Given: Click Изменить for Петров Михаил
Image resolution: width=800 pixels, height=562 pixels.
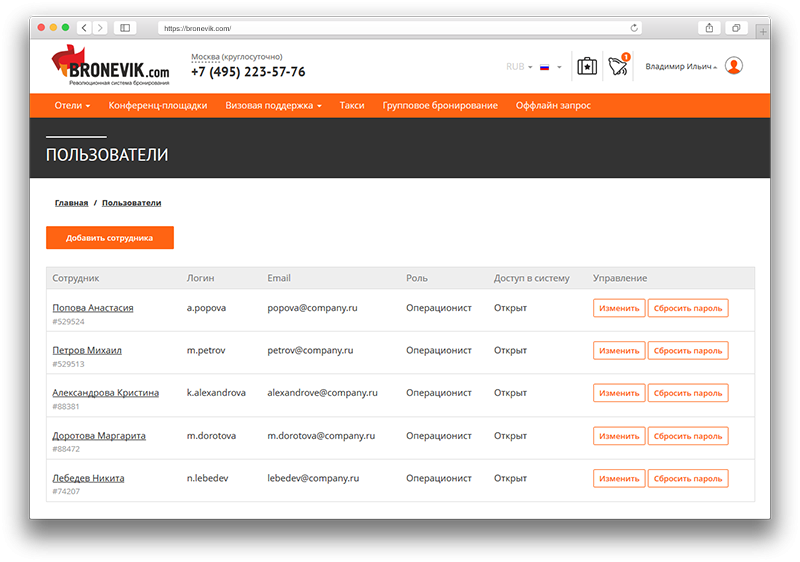Looking at the screenshot, I should (x=619, y=350).
